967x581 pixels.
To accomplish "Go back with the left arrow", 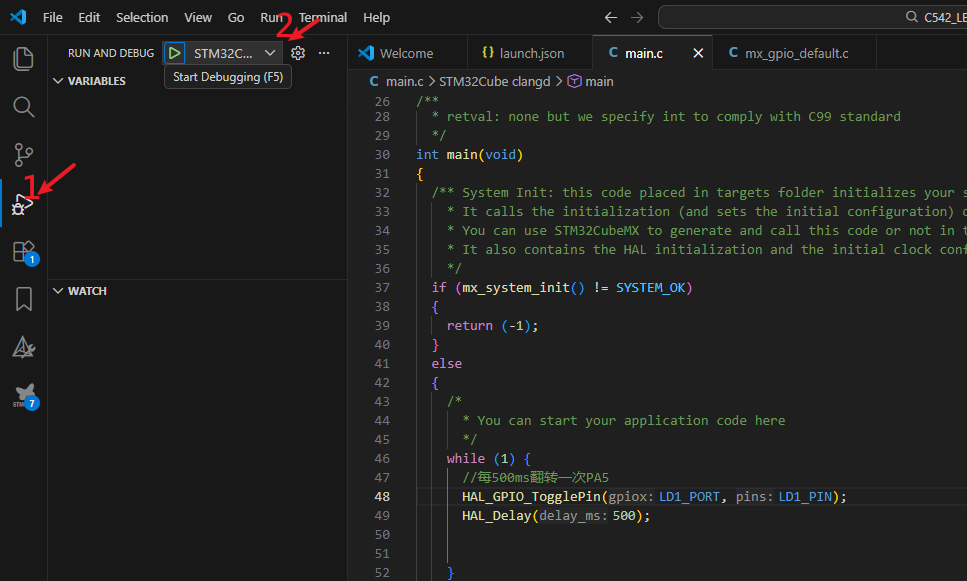I will click(x=611, y=17).
